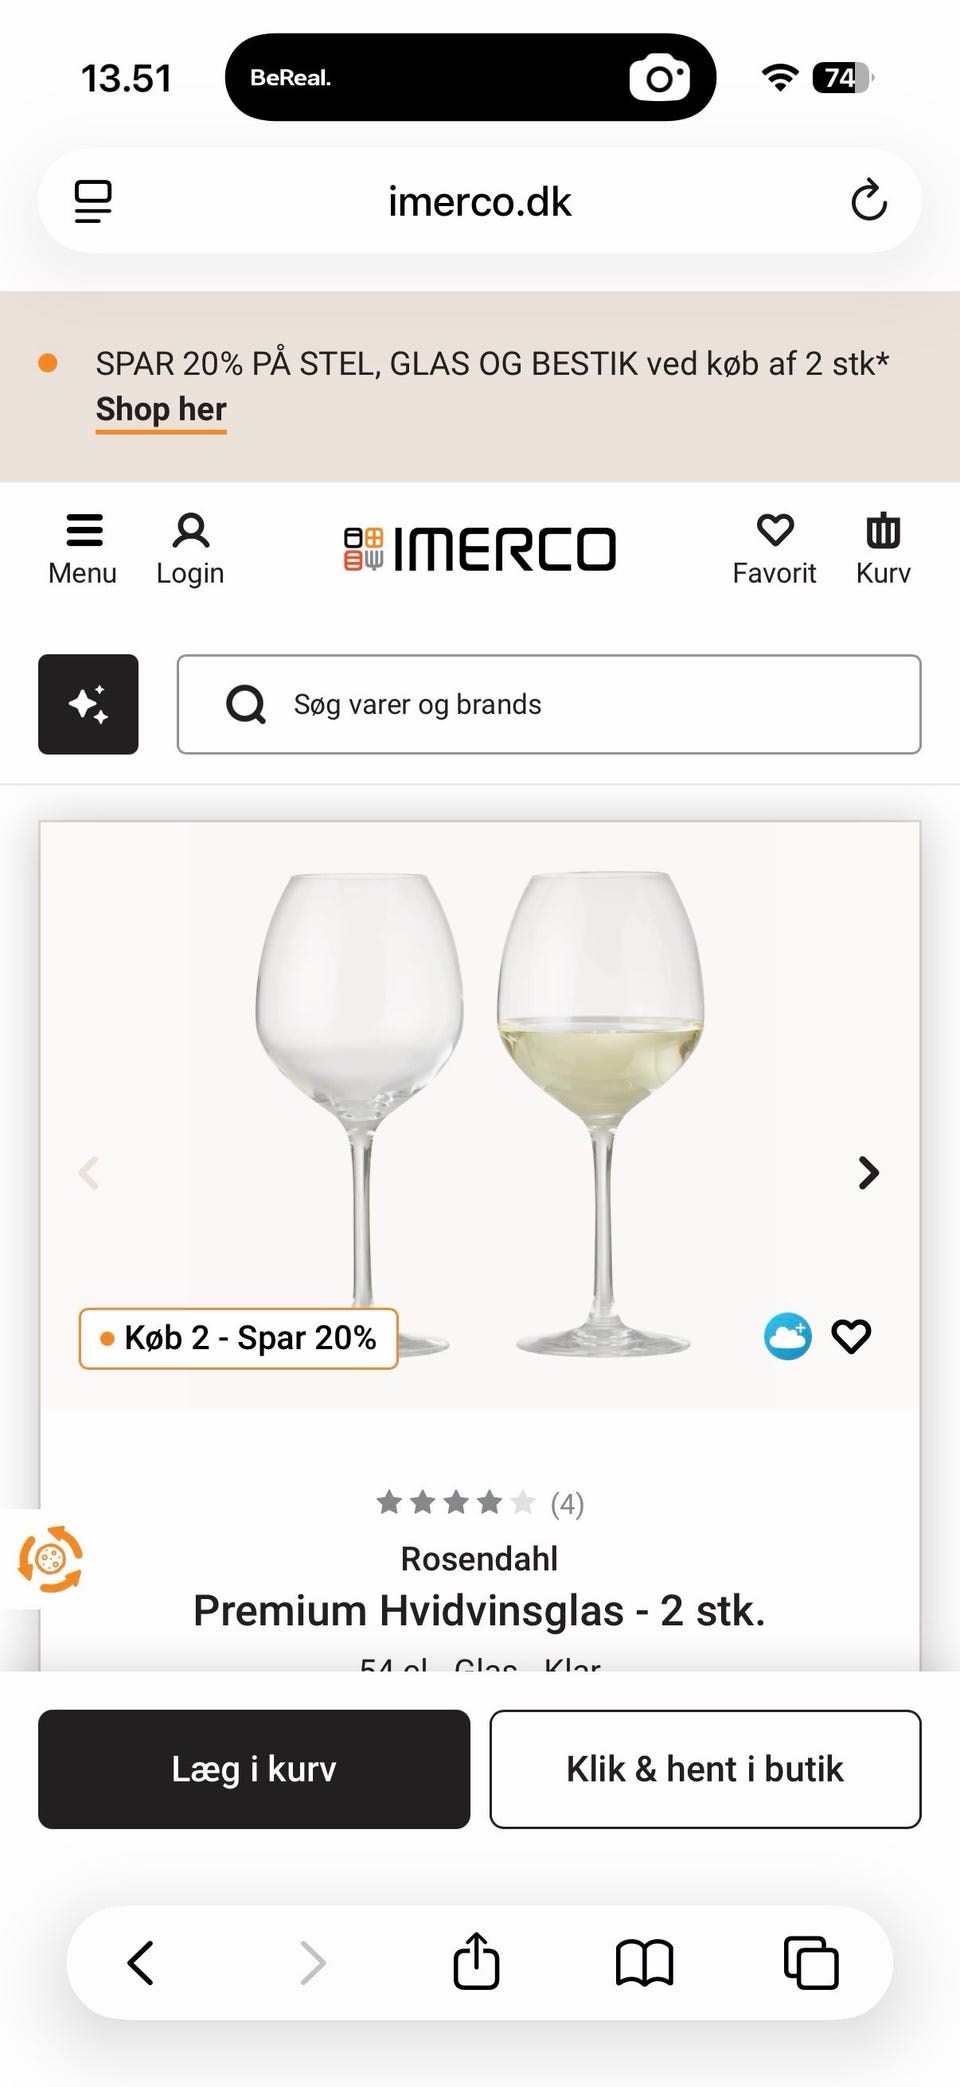Viewport: 960px width, 2087px height.
Task: Toggle favorite heart on product image
Action: 852,1336
